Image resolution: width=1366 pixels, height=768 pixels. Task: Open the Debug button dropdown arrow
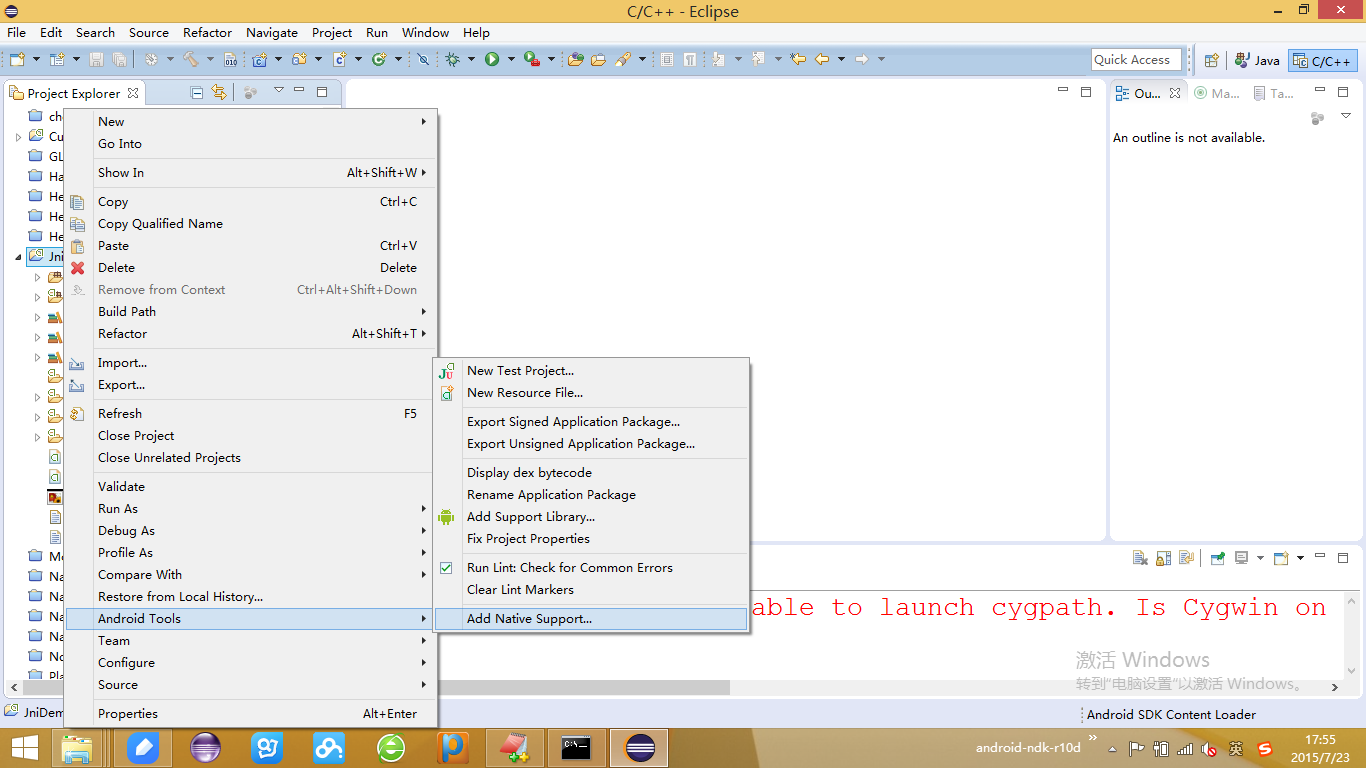click(471, 59)
